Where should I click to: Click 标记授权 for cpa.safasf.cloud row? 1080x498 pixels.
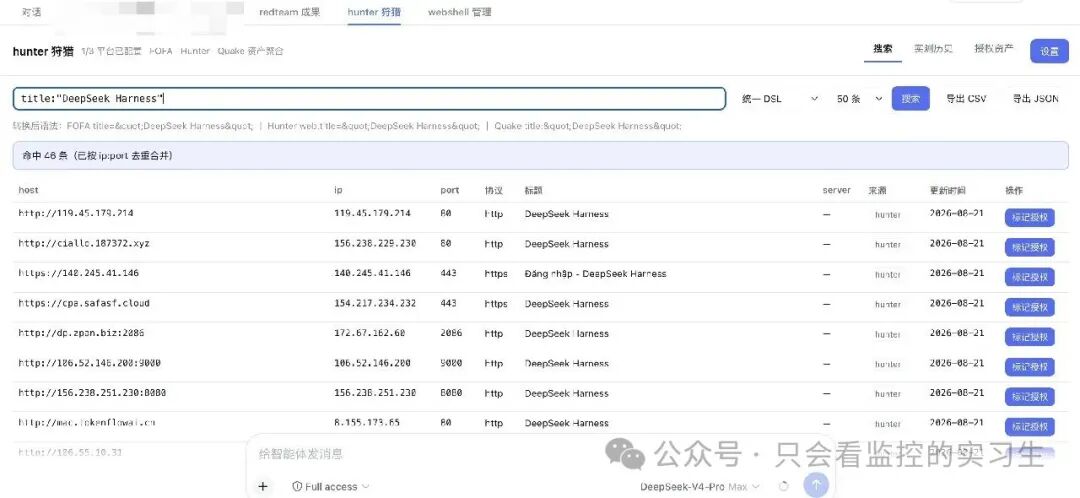point(1029,307)
